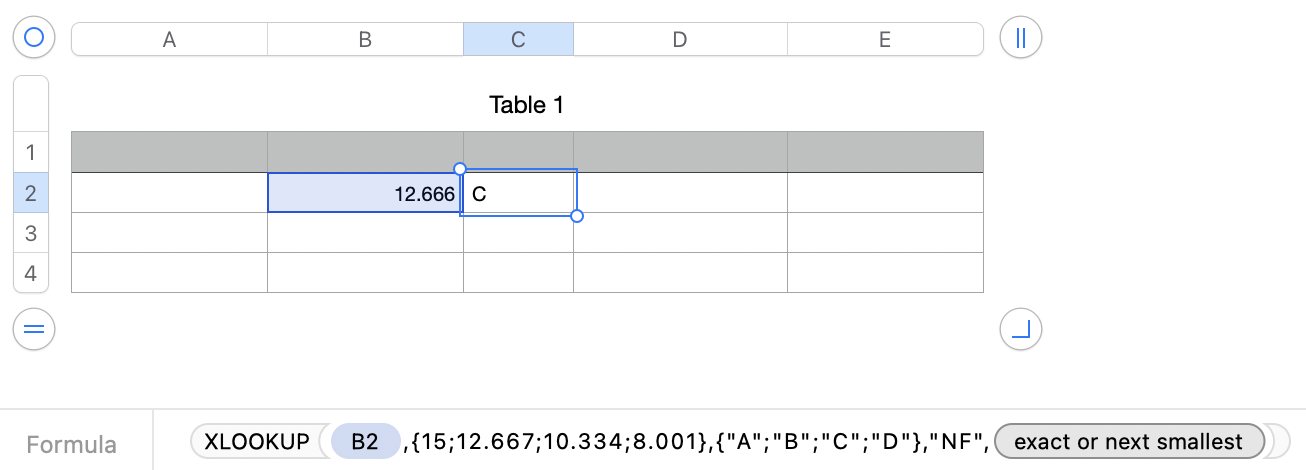1306x470 pixels.
Task: Select cell containing 12.666
Action: coord(365,194)
